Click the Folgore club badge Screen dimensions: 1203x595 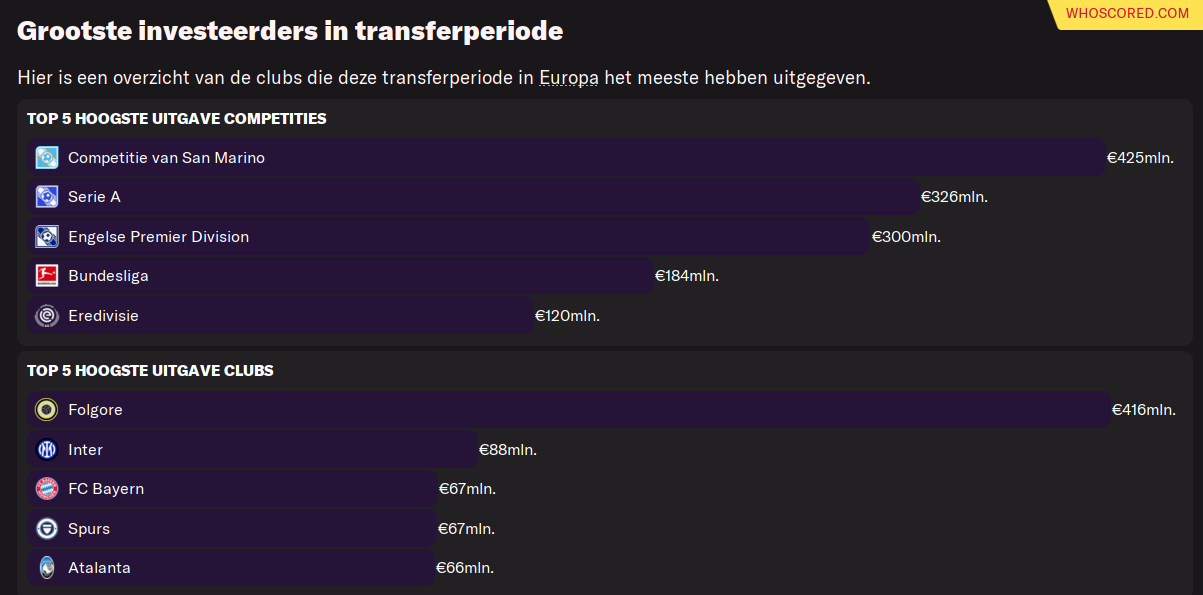[x=46, y=409]
